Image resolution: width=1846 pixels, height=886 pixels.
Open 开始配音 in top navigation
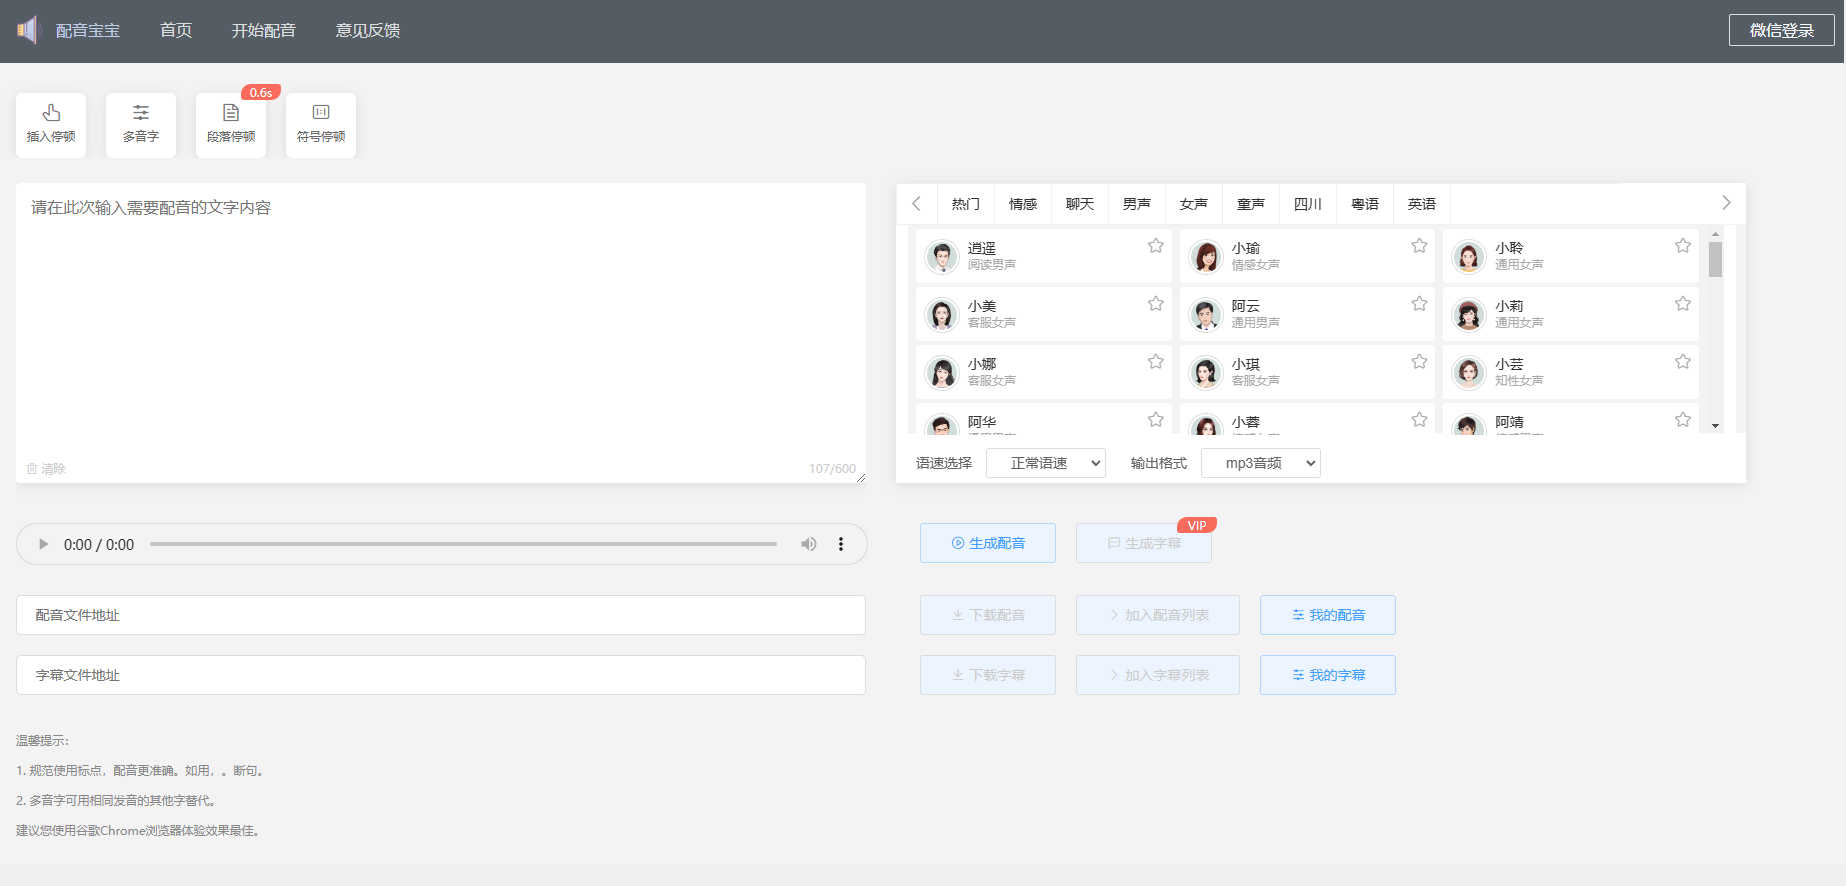[264, 31]
